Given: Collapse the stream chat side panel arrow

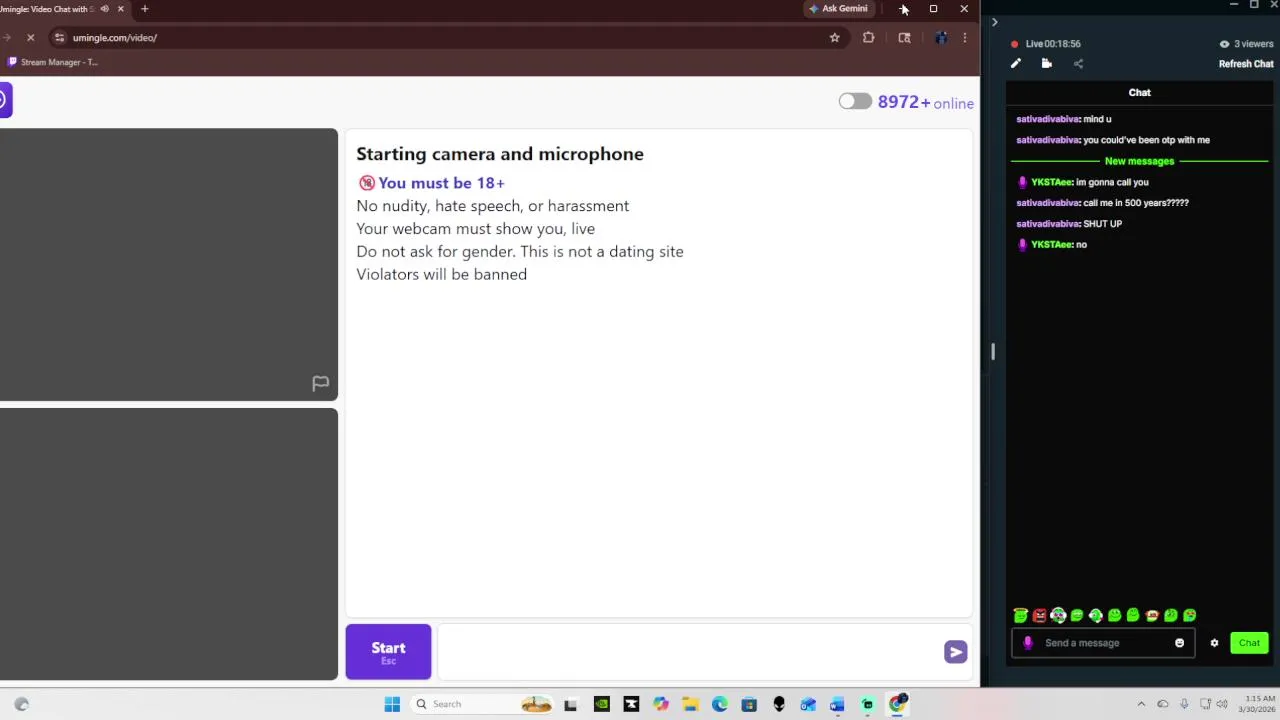Looking at the screenshot, I should 994,22.
